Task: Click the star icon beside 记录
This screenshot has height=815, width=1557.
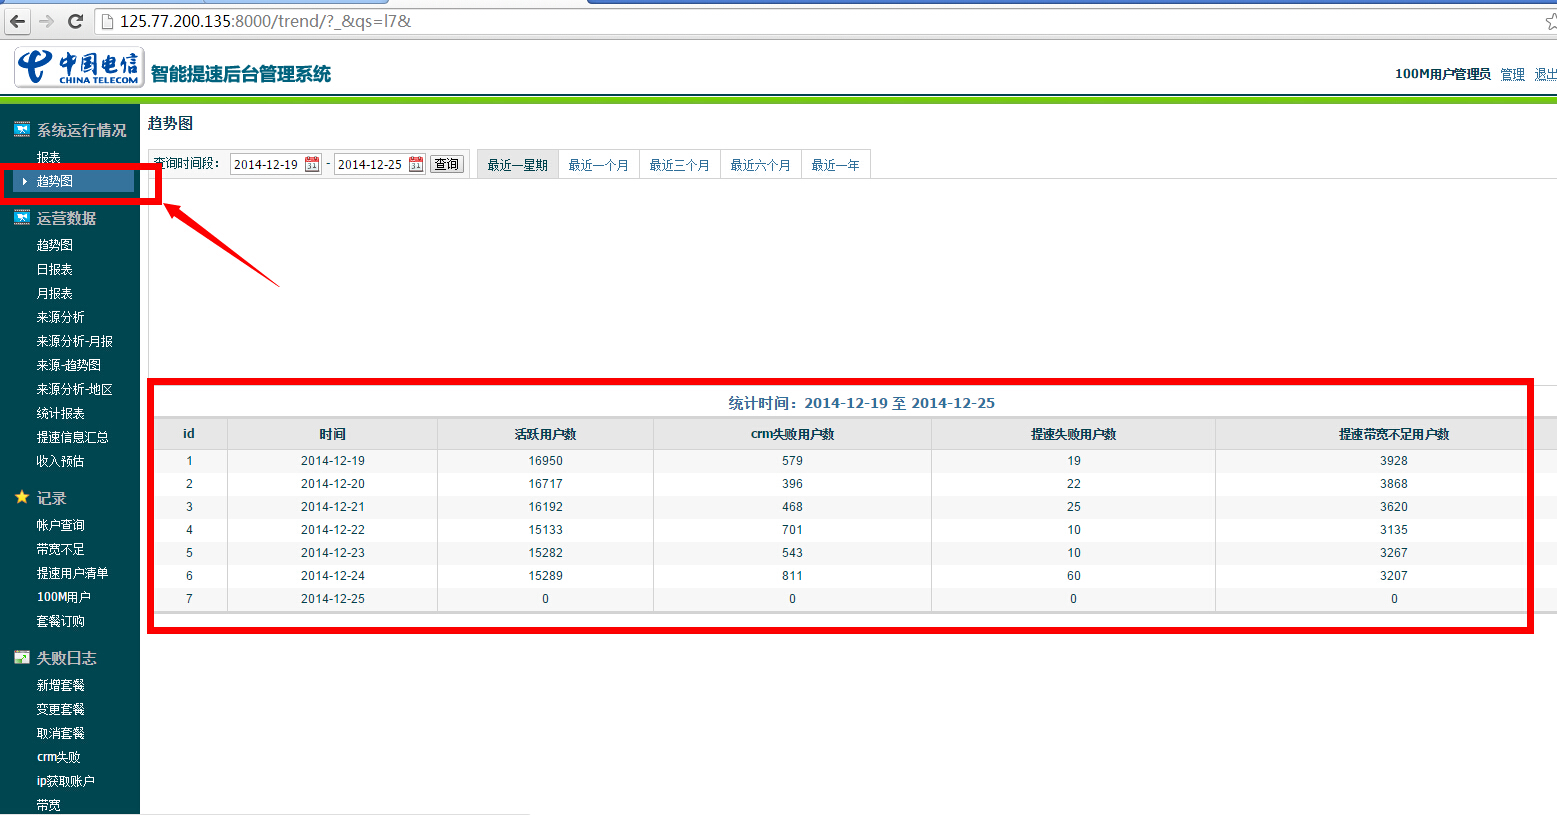Action: pyautogui.click(x=22, y=497)
